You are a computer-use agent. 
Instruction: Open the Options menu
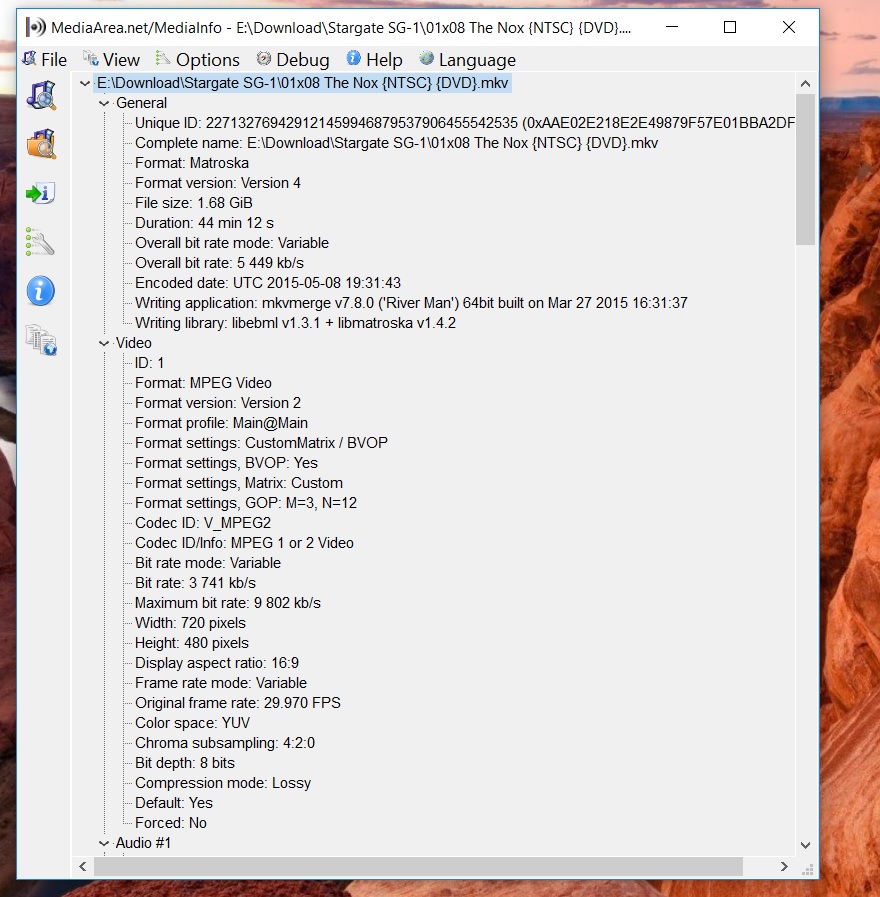tap(197, 59)
